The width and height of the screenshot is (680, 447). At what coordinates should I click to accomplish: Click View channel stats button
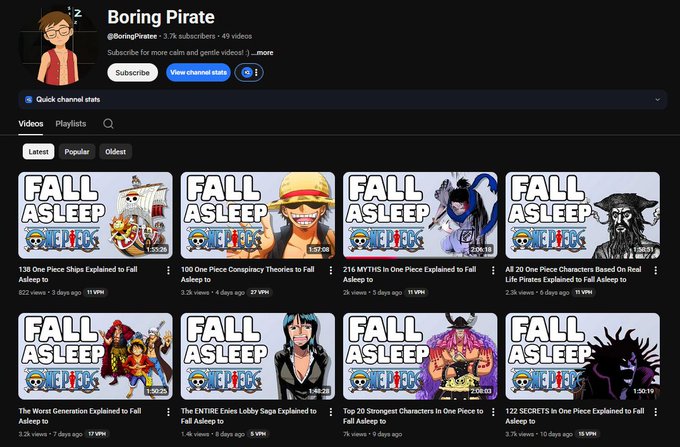click(198, 72)
